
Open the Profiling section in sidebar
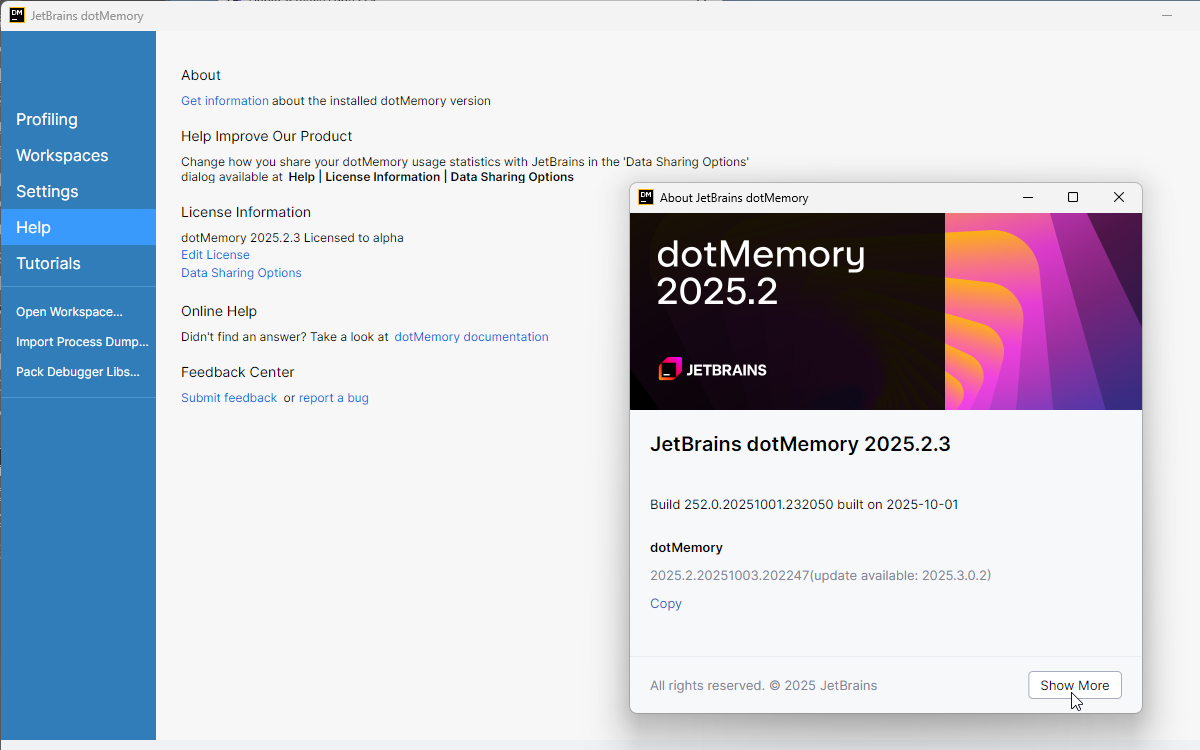(x=47, y=120)
